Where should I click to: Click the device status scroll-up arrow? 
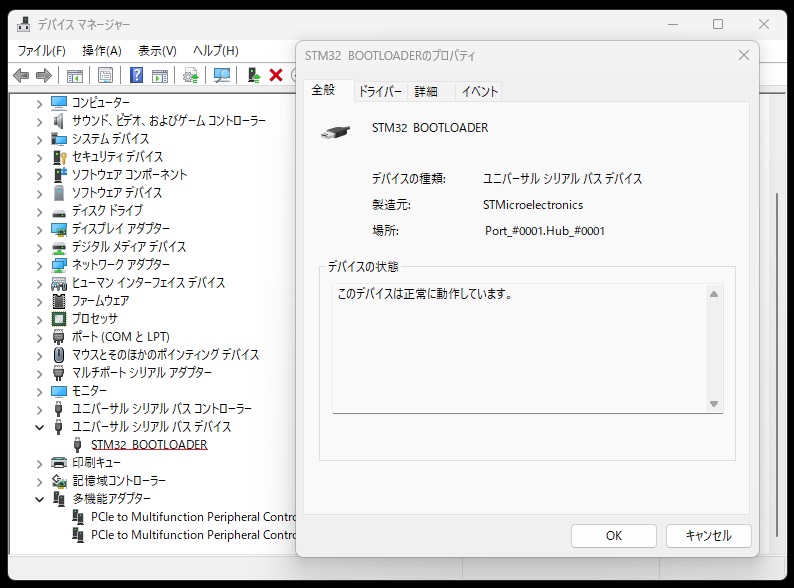point(714,294)
